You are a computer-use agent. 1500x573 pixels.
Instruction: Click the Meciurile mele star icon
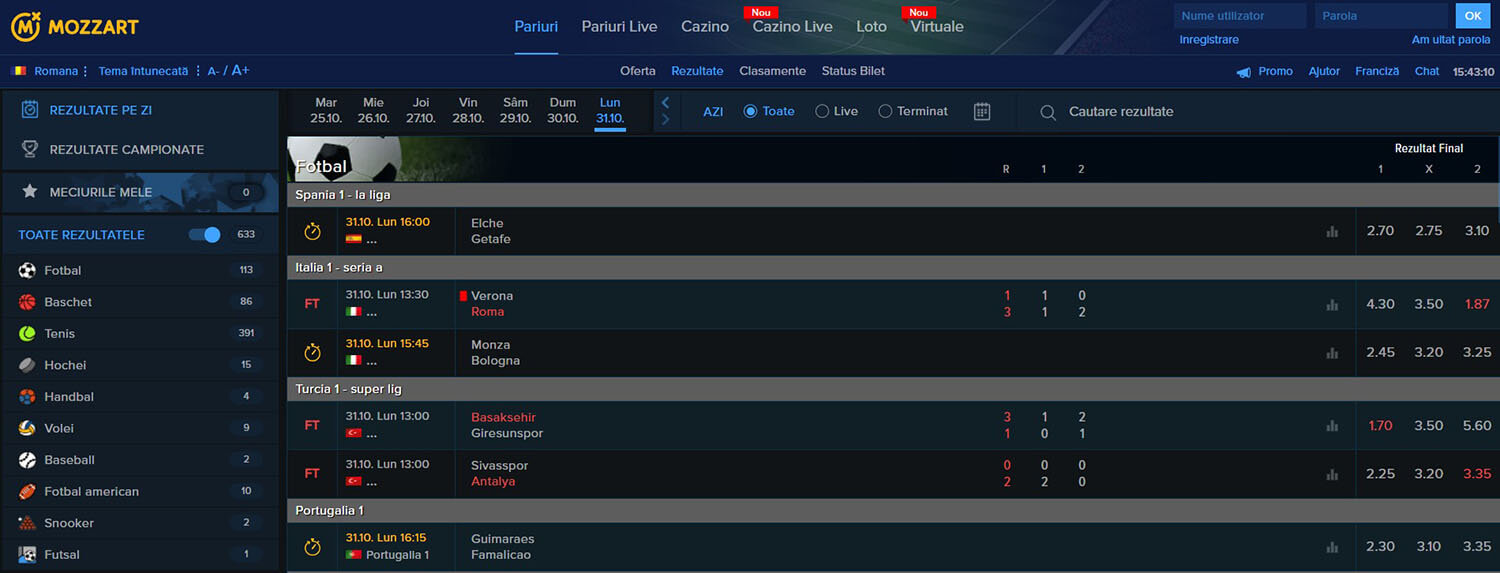pos(30,191)
